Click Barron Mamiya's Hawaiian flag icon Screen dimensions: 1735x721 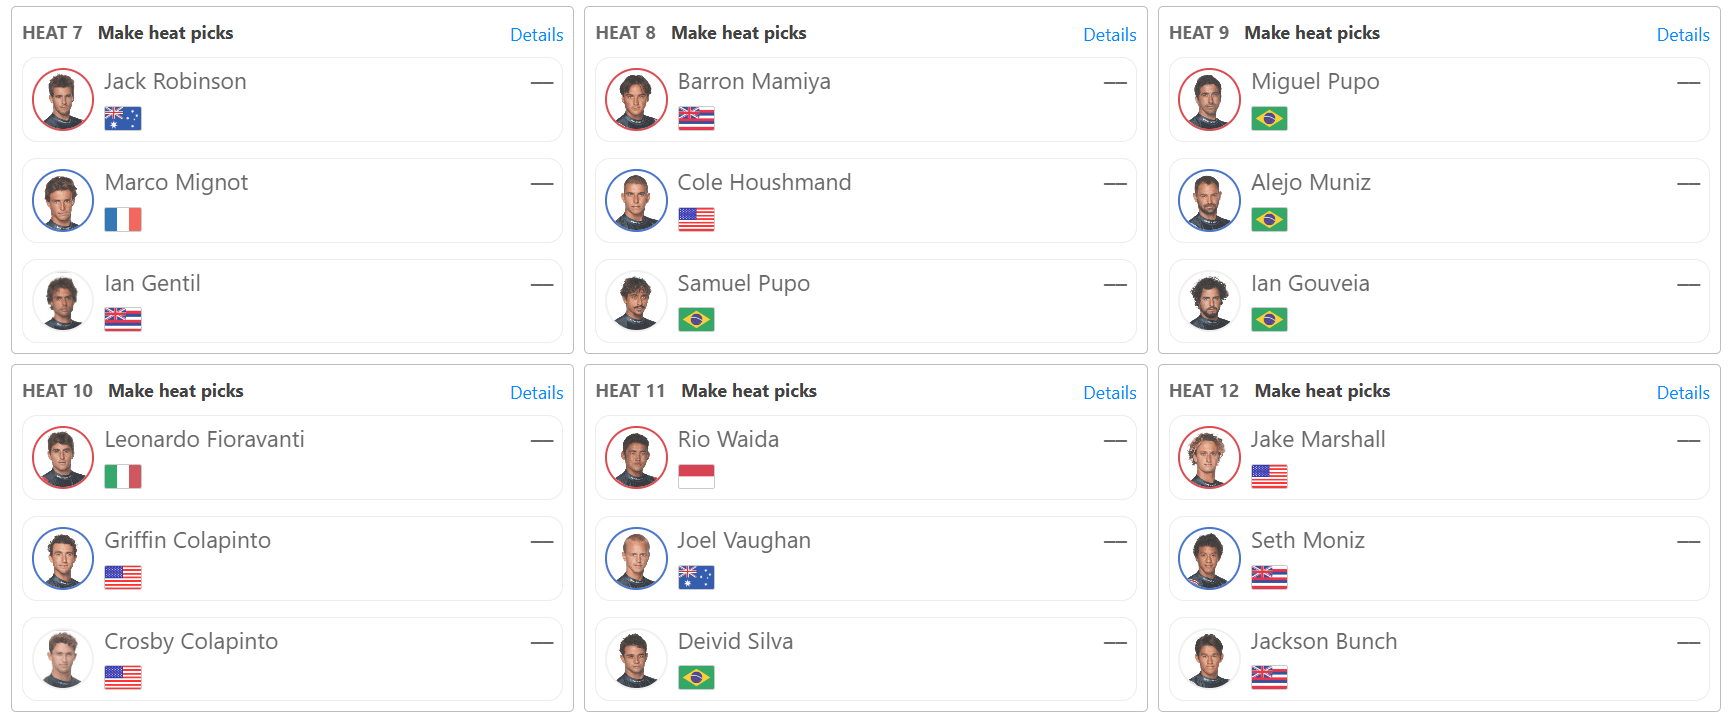(696, 119)
